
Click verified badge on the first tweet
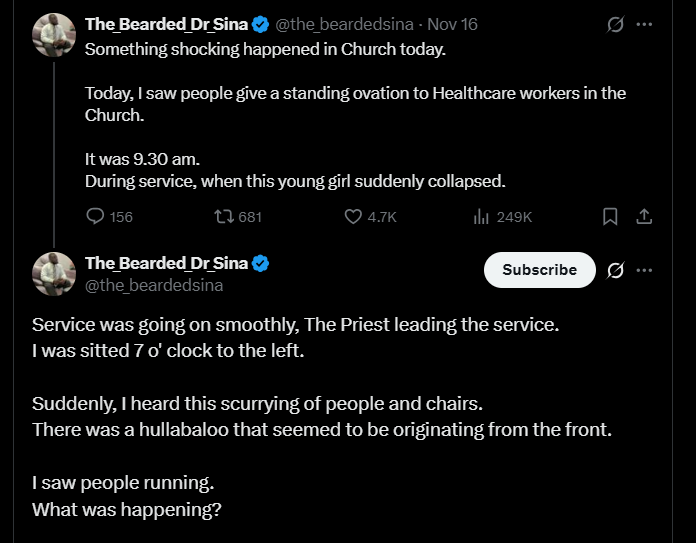(x=261, y=24)
